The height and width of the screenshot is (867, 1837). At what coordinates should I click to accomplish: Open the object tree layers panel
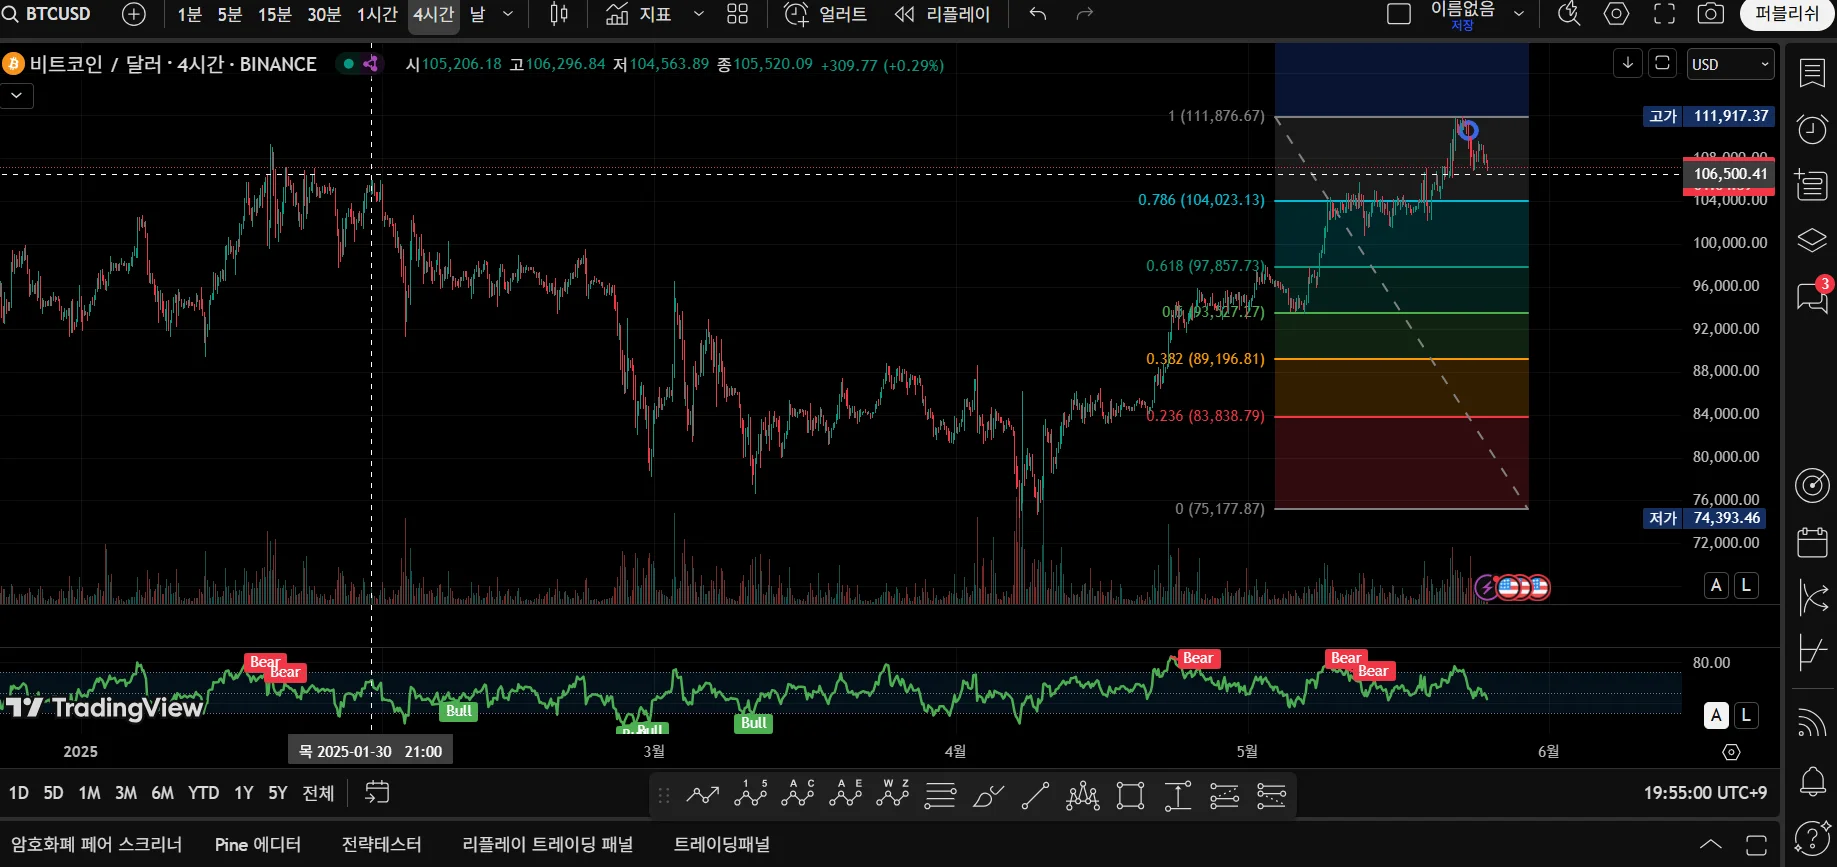[x=1812, y=241]
